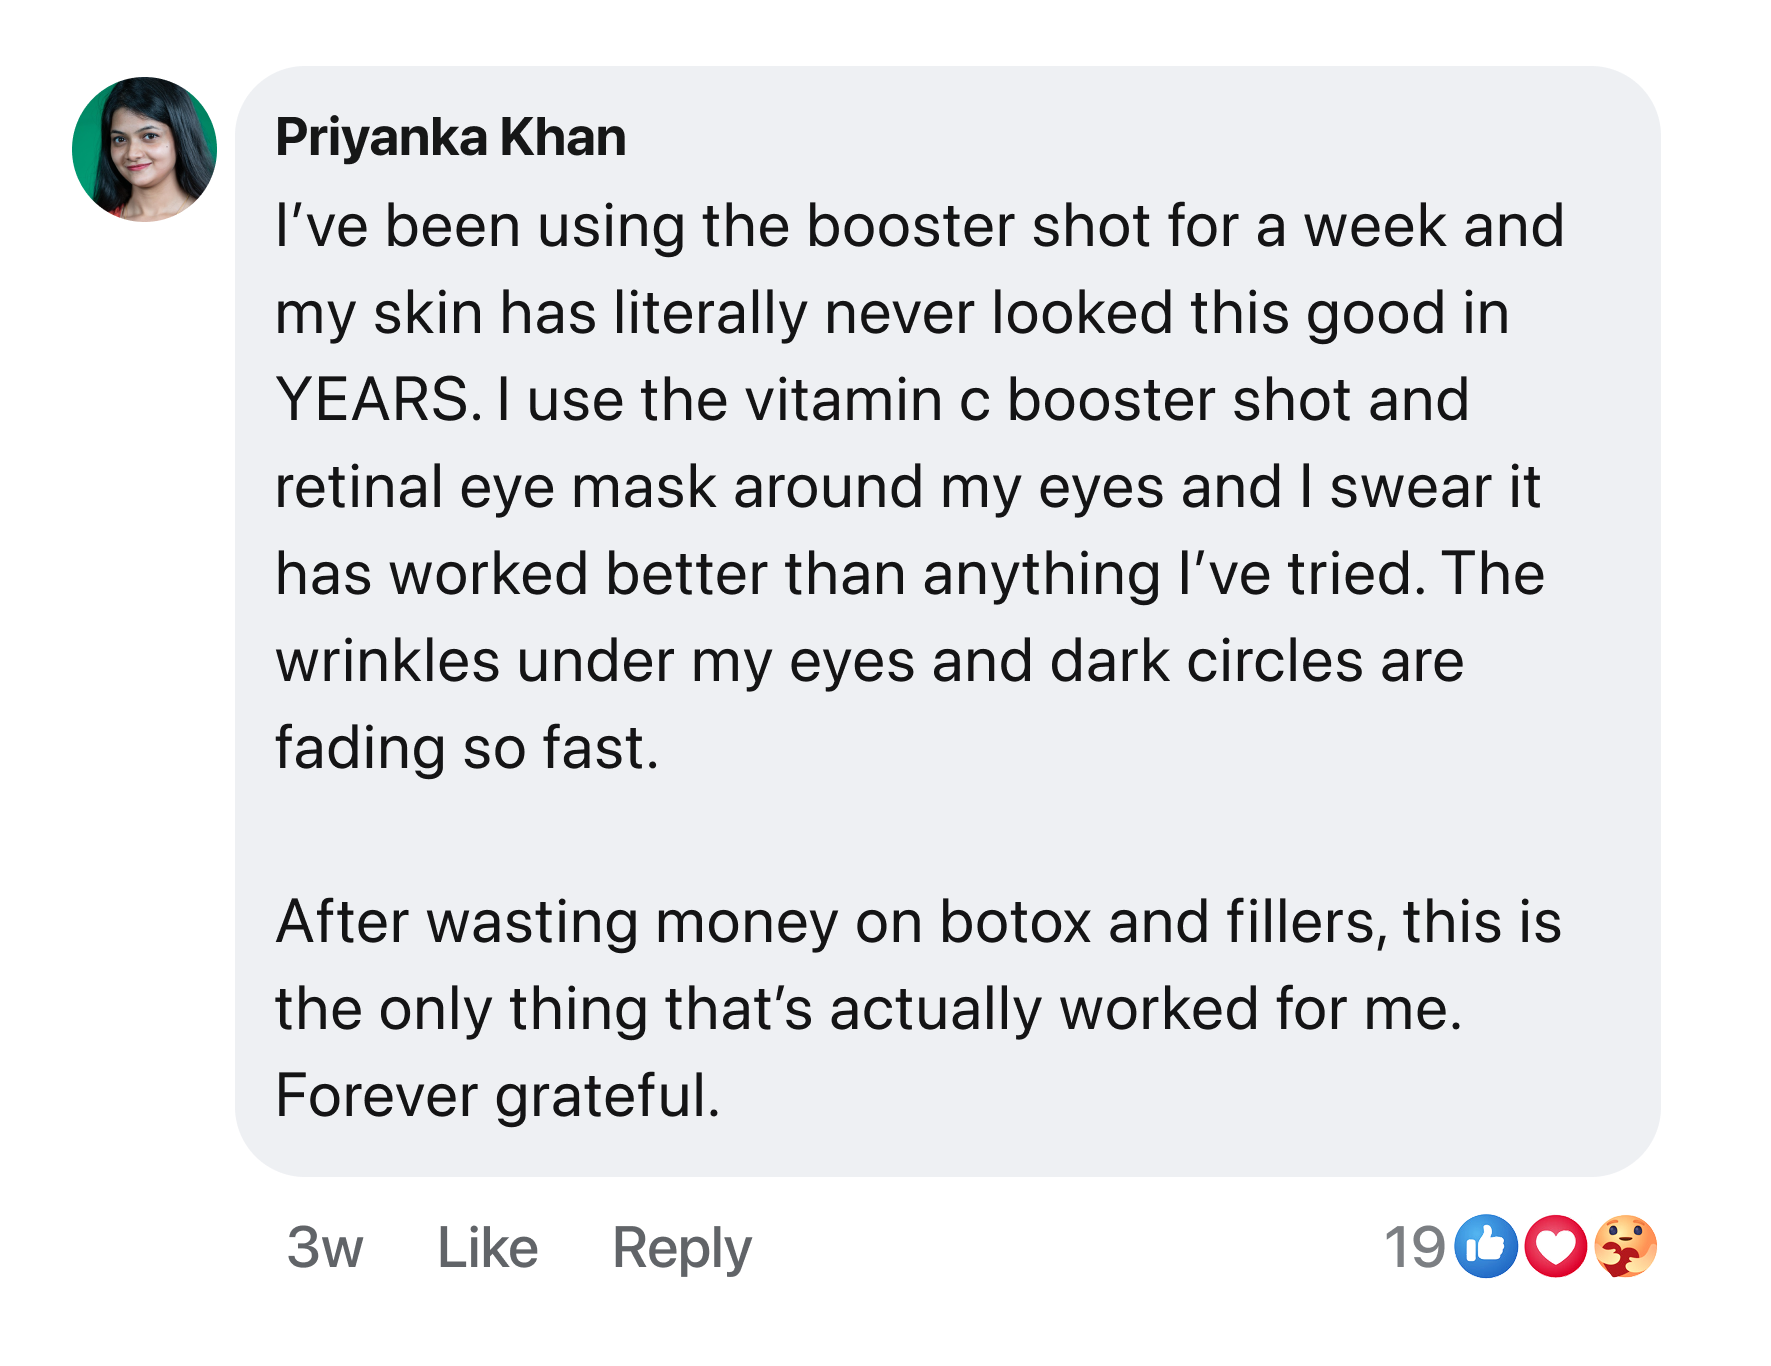Click the line starting 'I've been using'
Image resolution: width=1771 pixels, height=1366 pixels.
pos(919,226)
